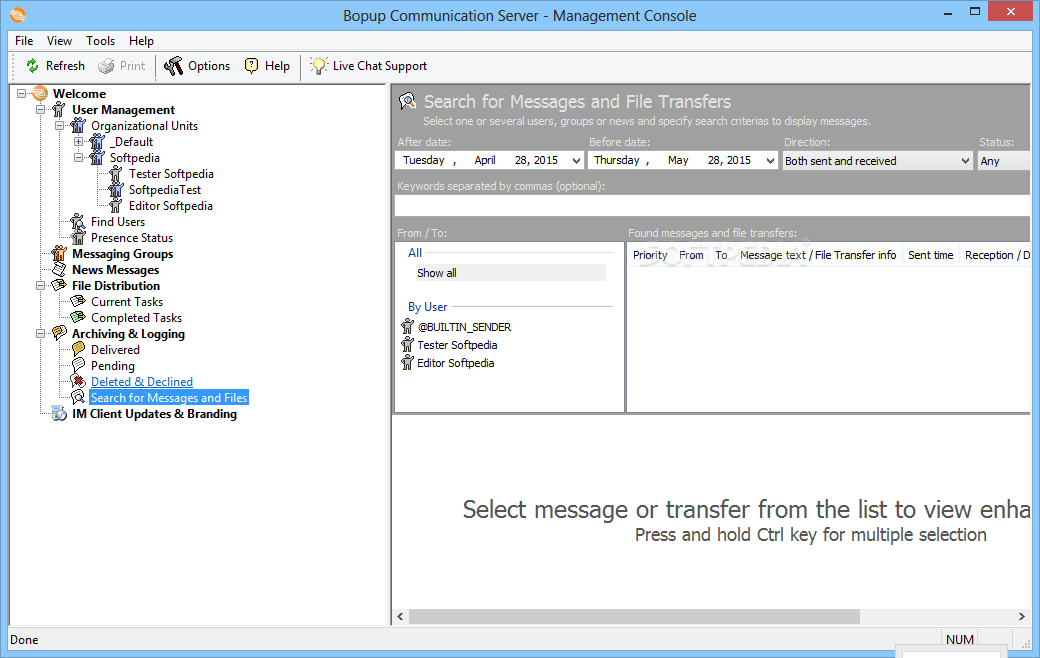
Task: Select Tester Softpedia in By User list
Action: (x=457, y=345)
